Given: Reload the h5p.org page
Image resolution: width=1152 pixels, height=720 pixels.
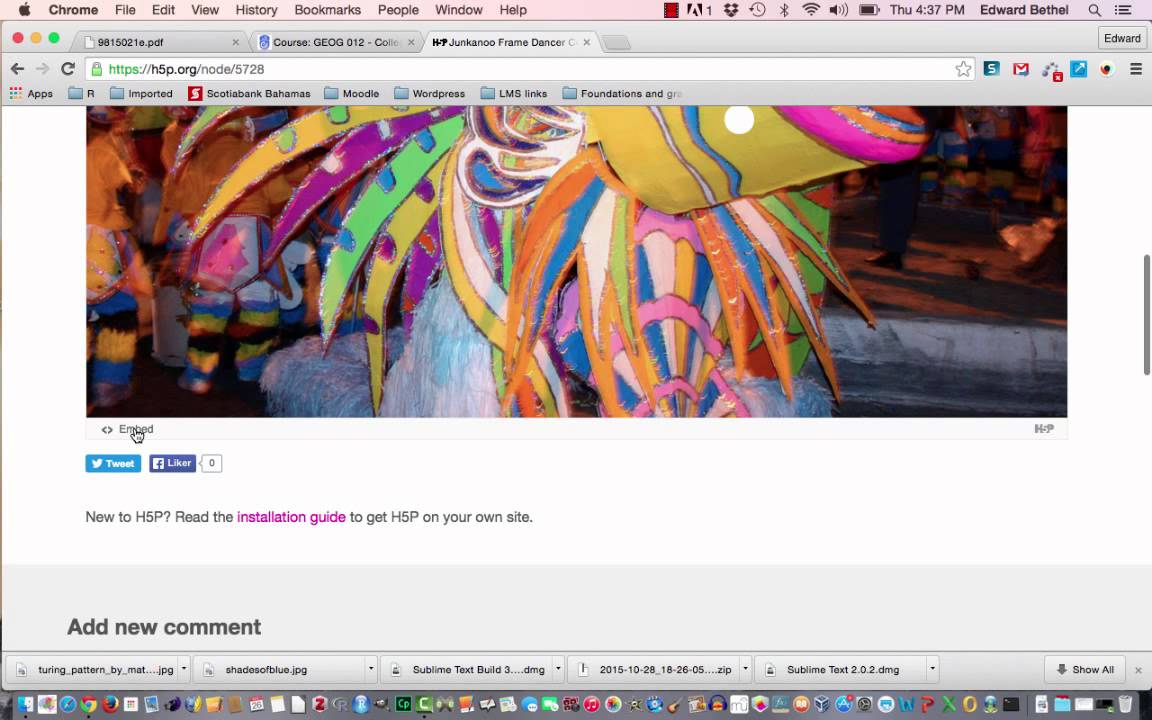Looking at the screenshot, I should pos(68,68).
